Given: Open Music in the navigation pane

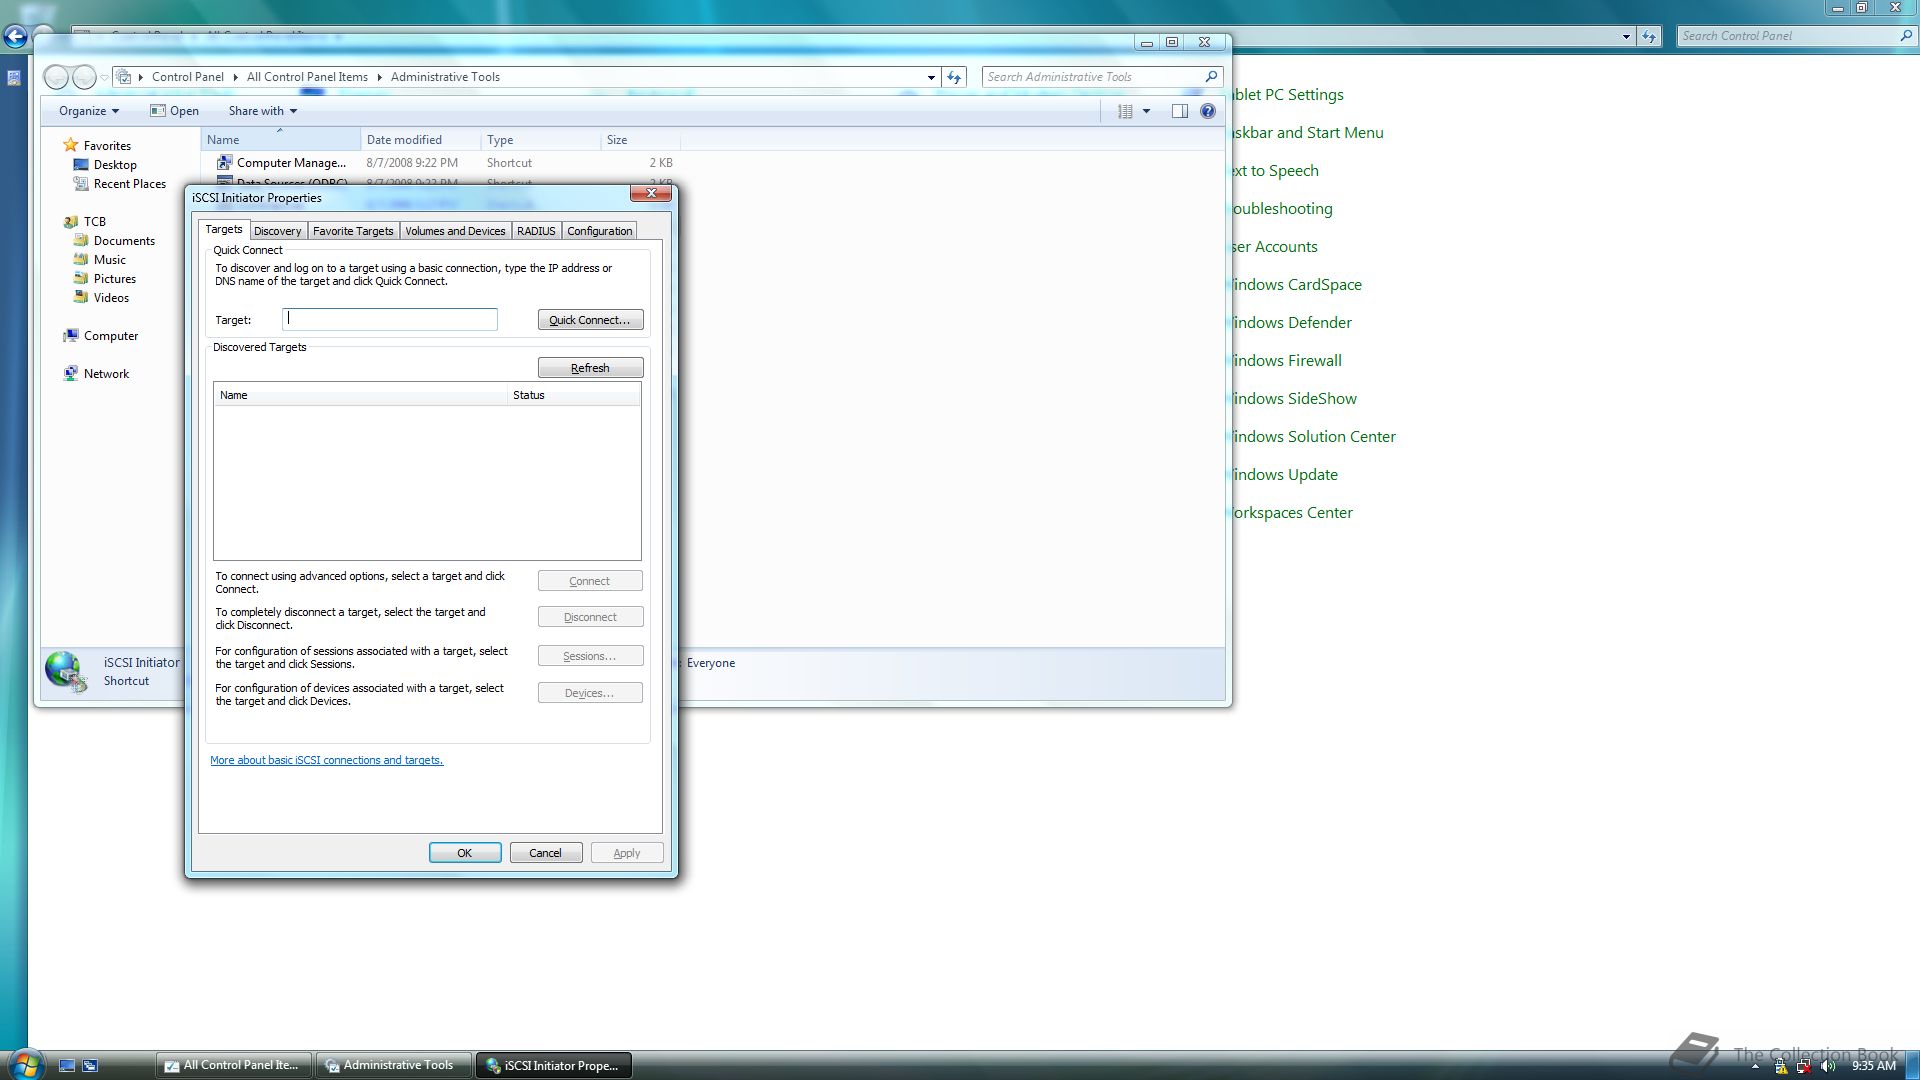Looking at the screenshot, I should click(99, 260).
